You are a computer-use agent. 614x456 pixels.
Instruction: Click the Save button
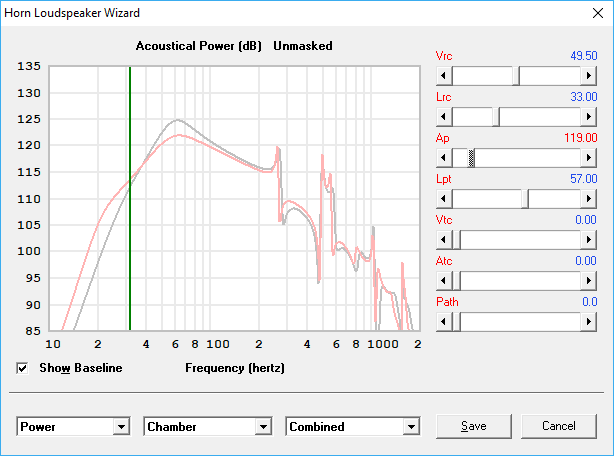click(x=474, y=426)
